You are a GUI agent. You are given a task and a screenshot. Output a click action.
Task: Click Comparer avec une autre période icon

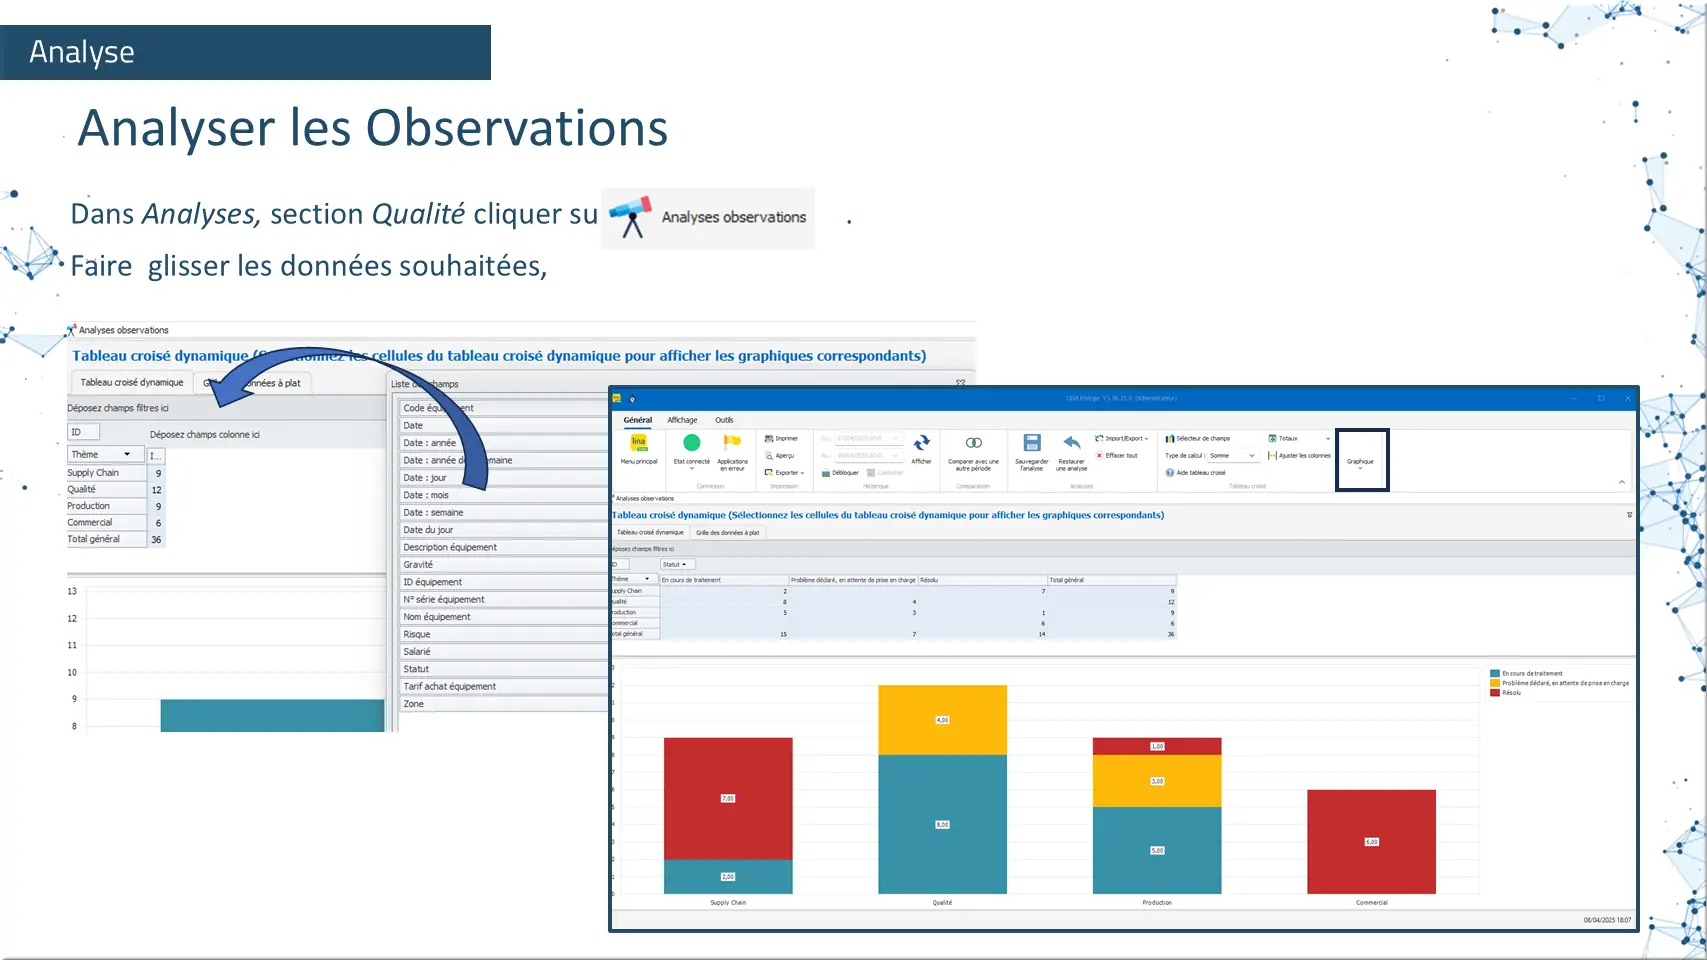coord(973,443)
